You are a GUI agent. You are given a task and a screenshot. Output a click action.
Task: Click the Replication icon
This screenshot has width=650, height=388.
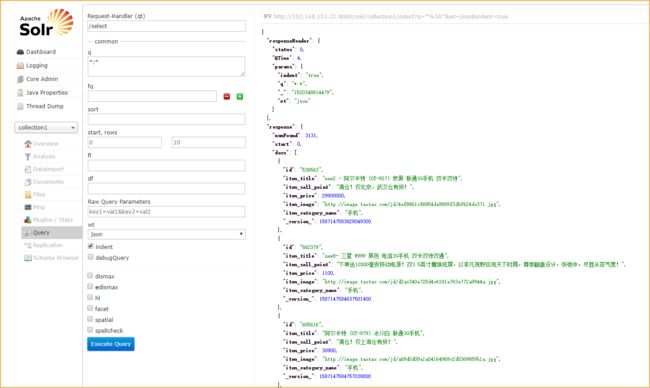[x=28, y=245]
